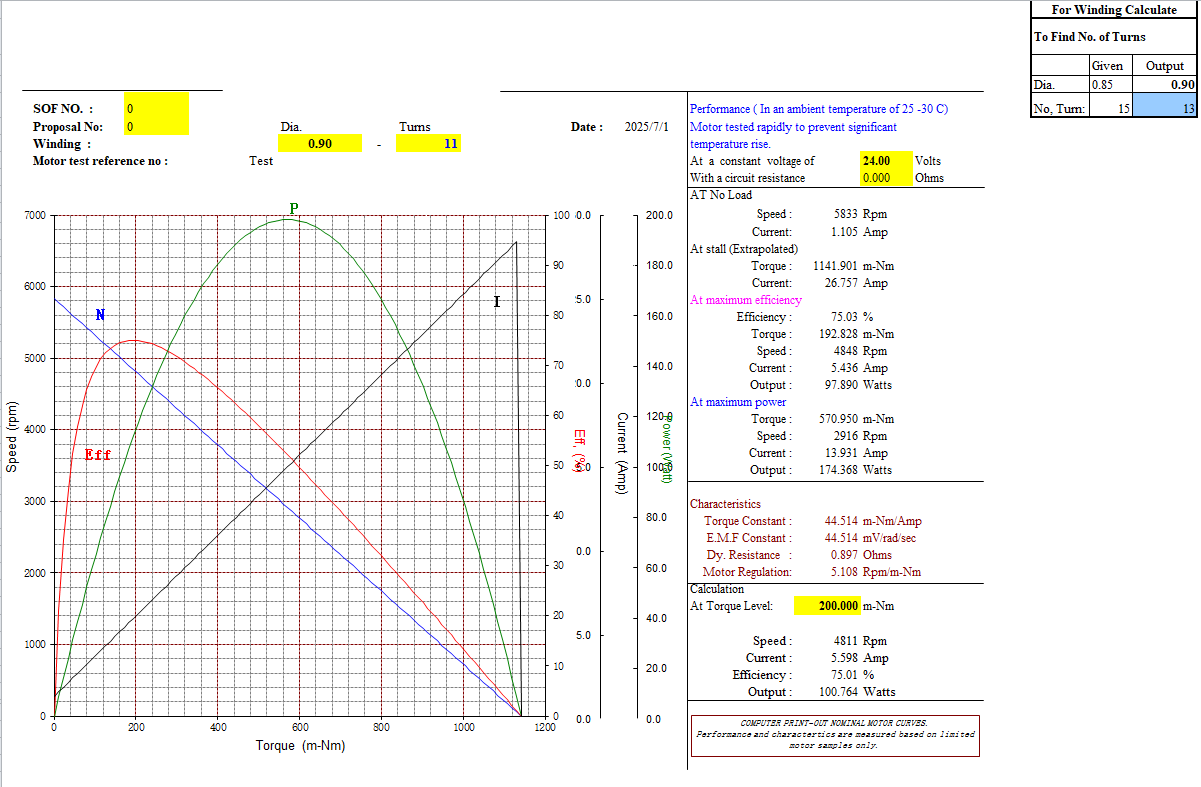Click max-power current value 13.931
This screenshot has height=787, width=1201.
click(842, 453)
